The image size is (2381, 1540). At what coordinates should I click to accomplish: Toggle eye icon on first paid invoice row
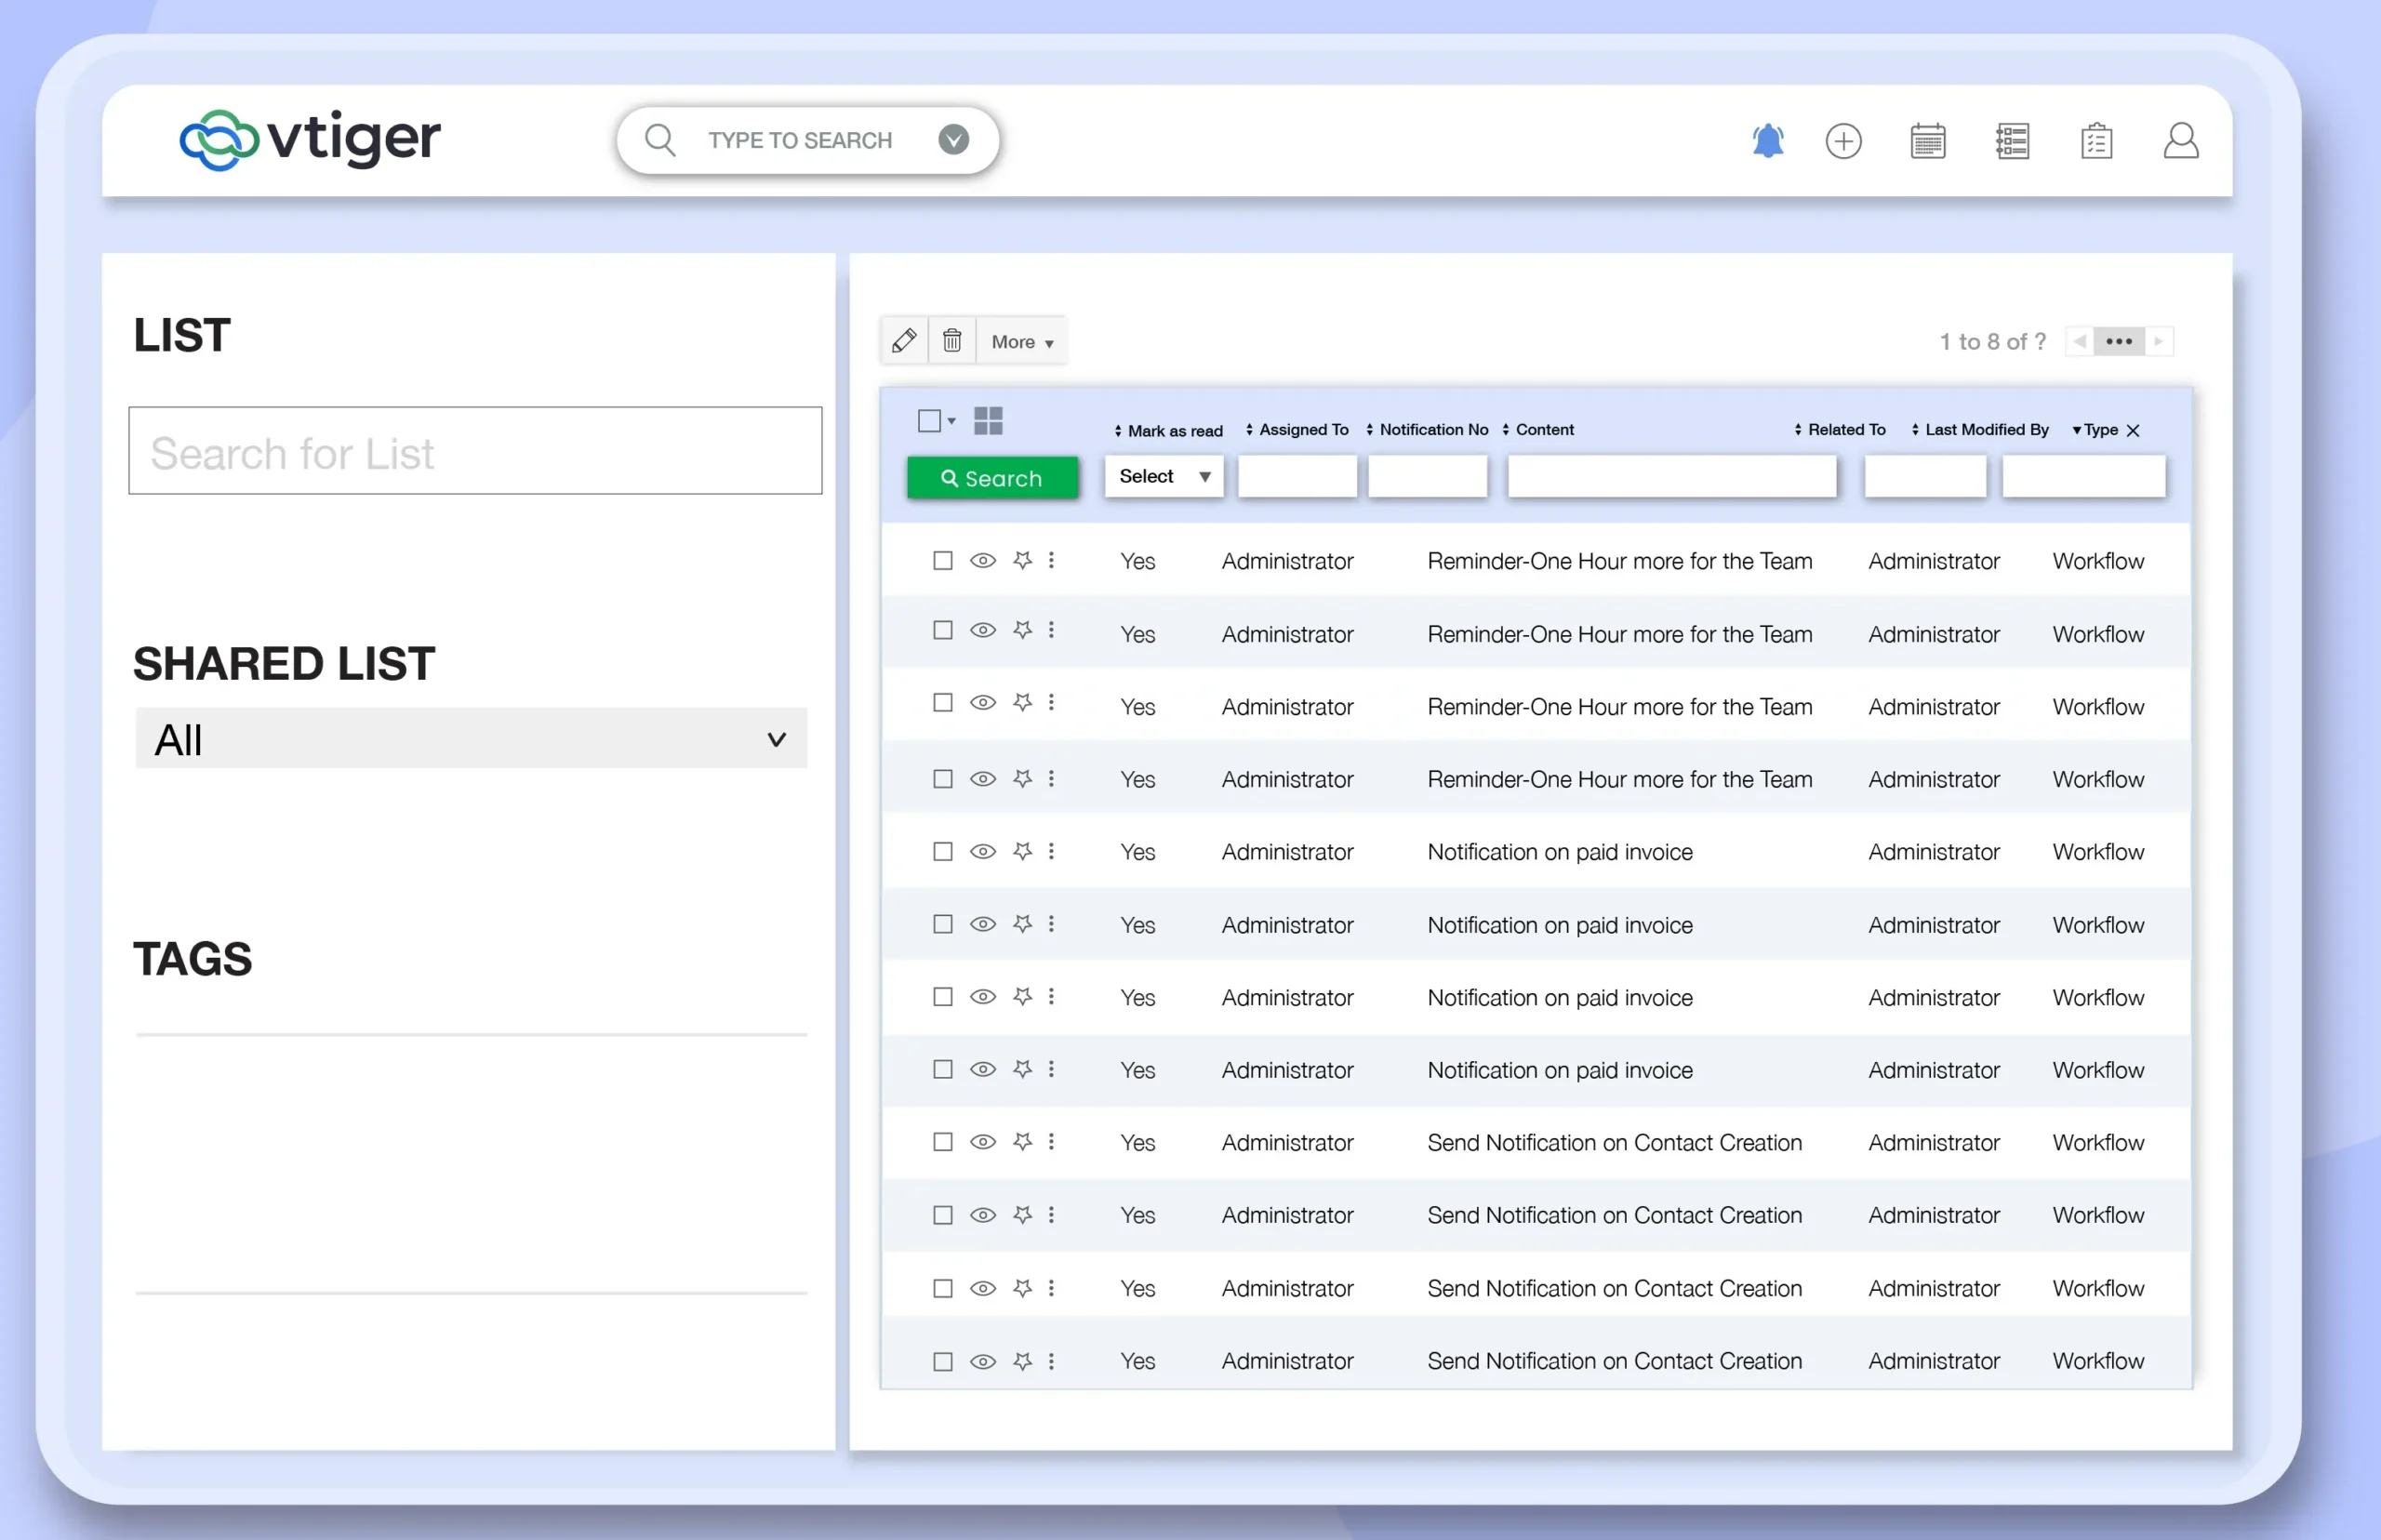[983, 851]
